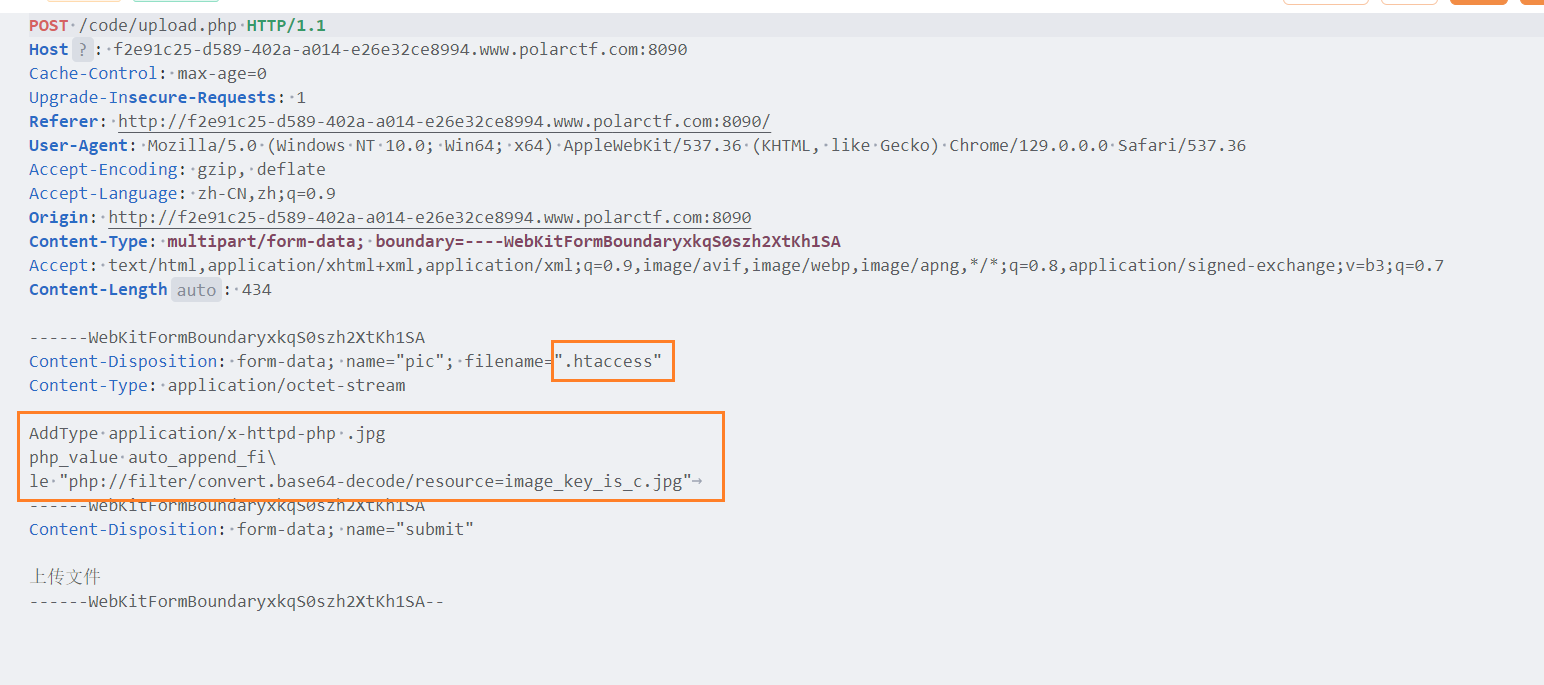Click the 上传文件 body text
The height and width of the screenshot is (685, 1544).
point(65,577)
